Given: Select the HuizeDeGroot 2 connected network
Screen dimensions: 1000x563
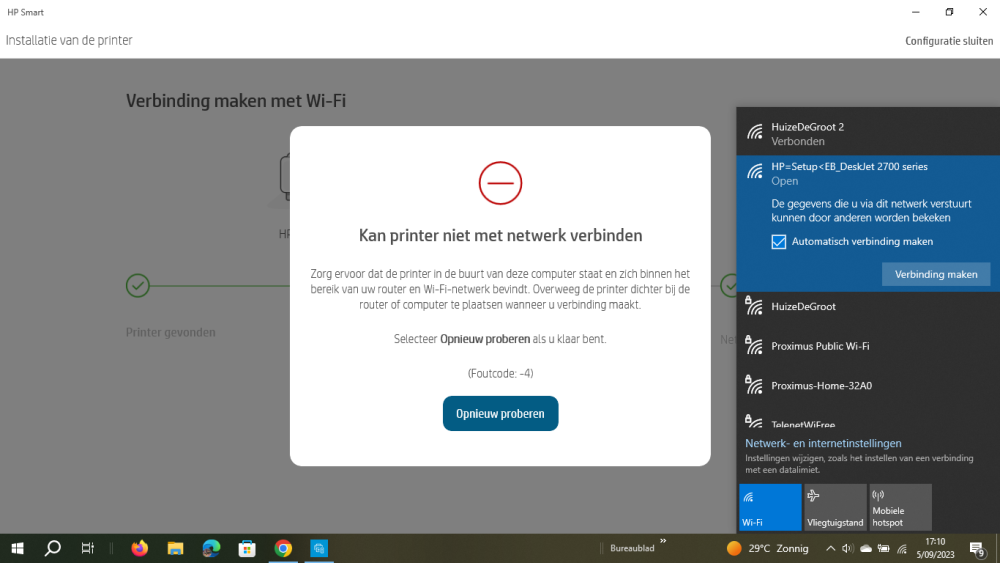Looking at the screenshot, I should [x=868, y=134].
